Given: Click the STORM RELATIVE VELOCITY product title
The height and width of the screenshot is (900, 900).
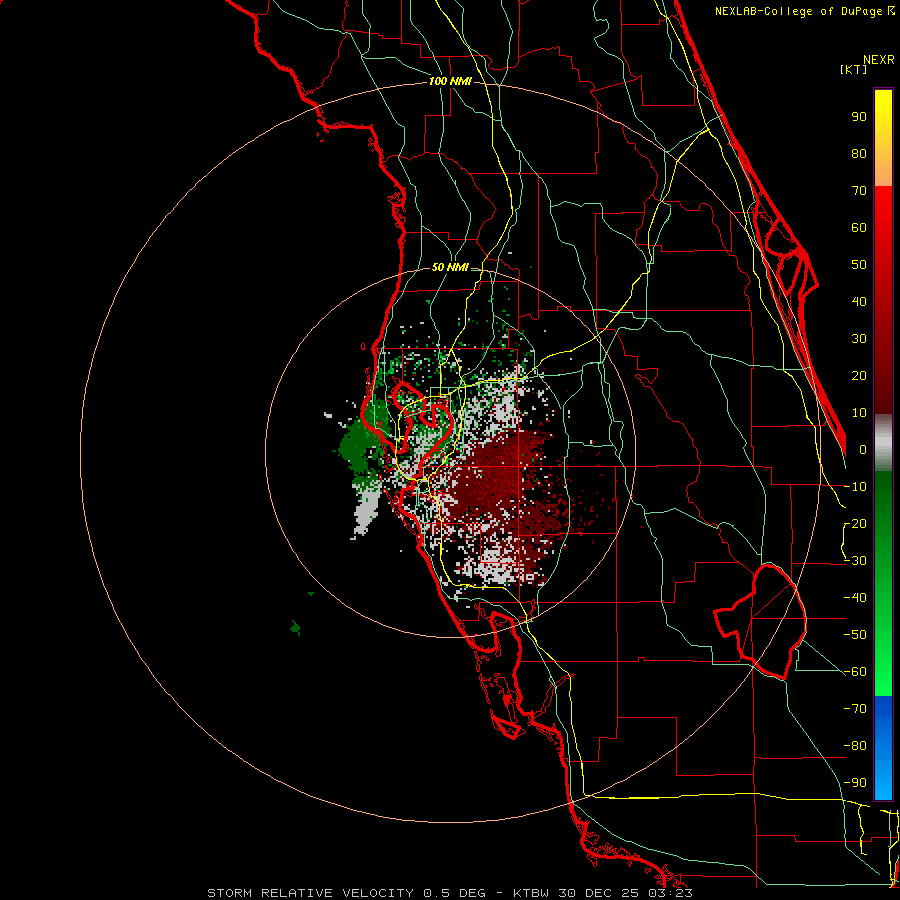Looking at the screenshot, I should click(x=310, y=893).
